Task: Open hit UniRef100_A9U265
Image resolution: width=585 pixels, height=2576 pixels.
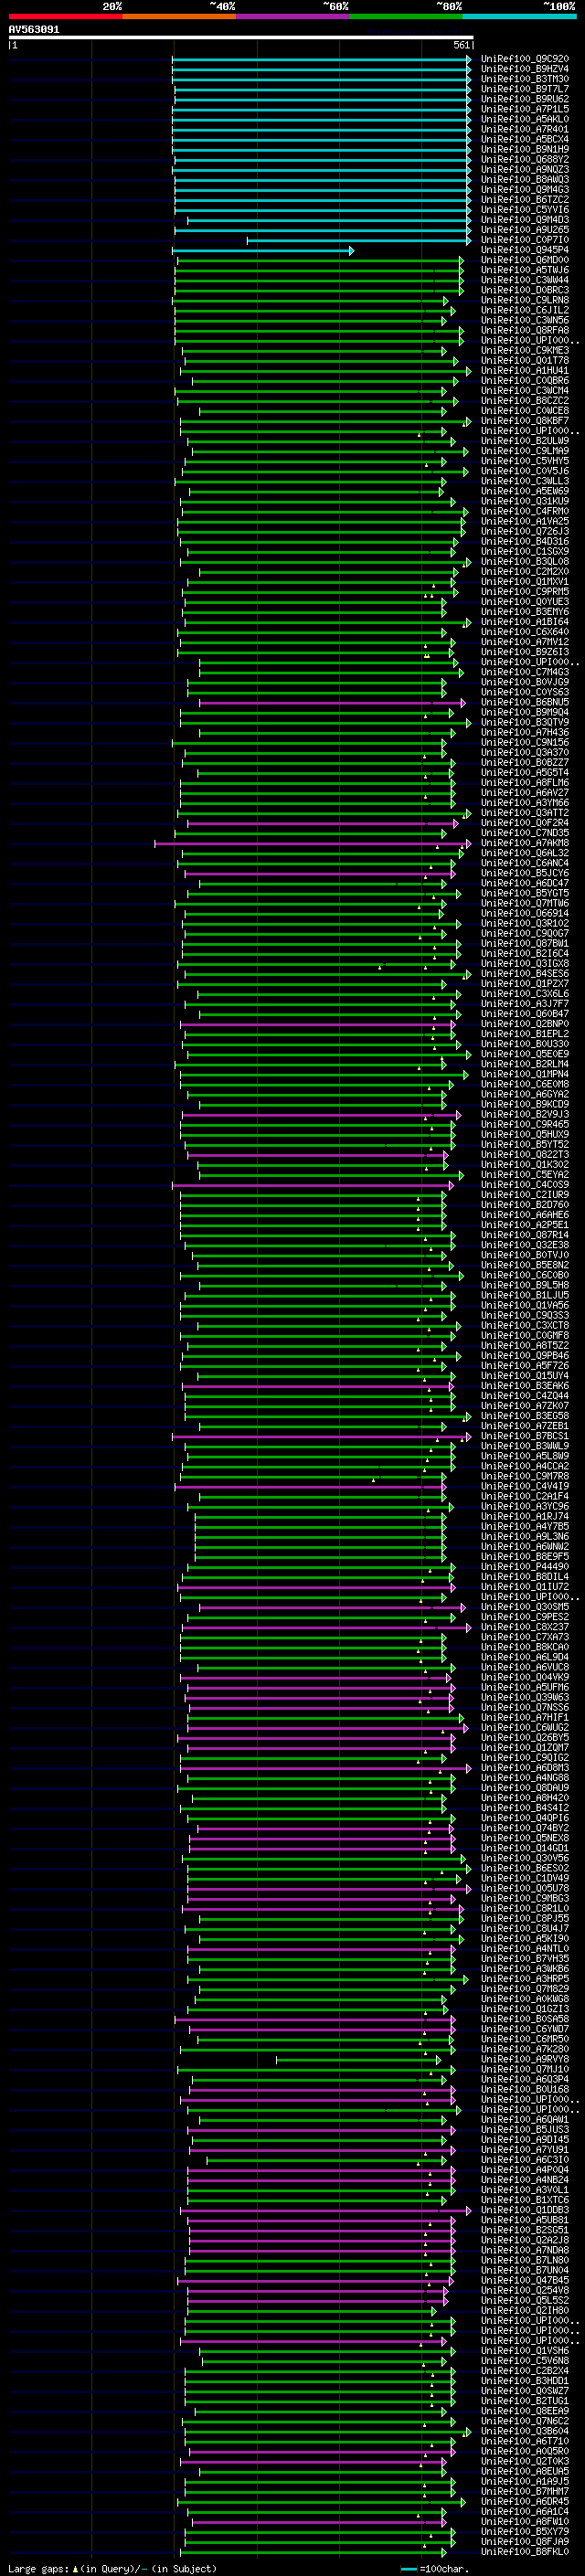Action: (x=525, y=230)
